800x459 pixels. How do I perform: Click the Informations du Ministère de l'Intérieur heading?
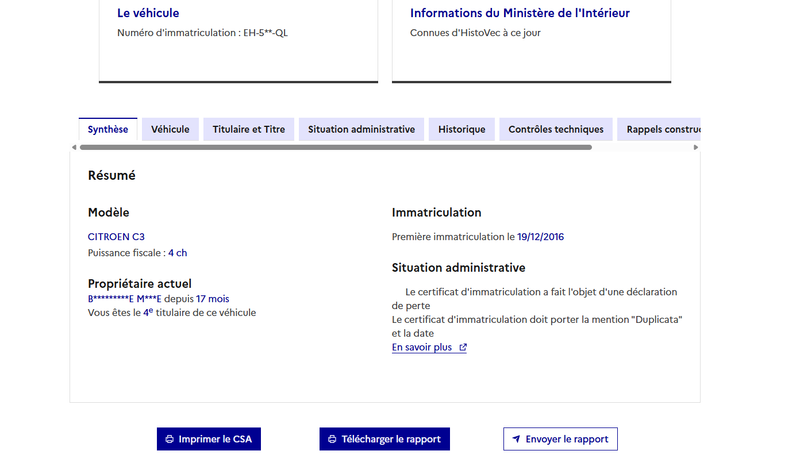tap(520, 13)
